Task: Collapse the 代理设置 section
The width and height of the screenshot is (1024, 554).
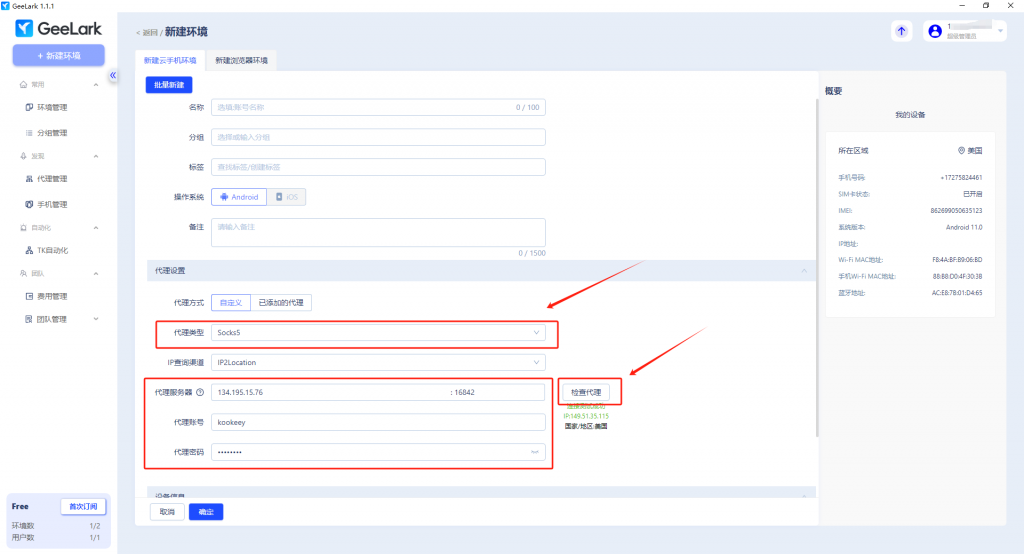Action: pyautogui.click(x=802, y=271)
